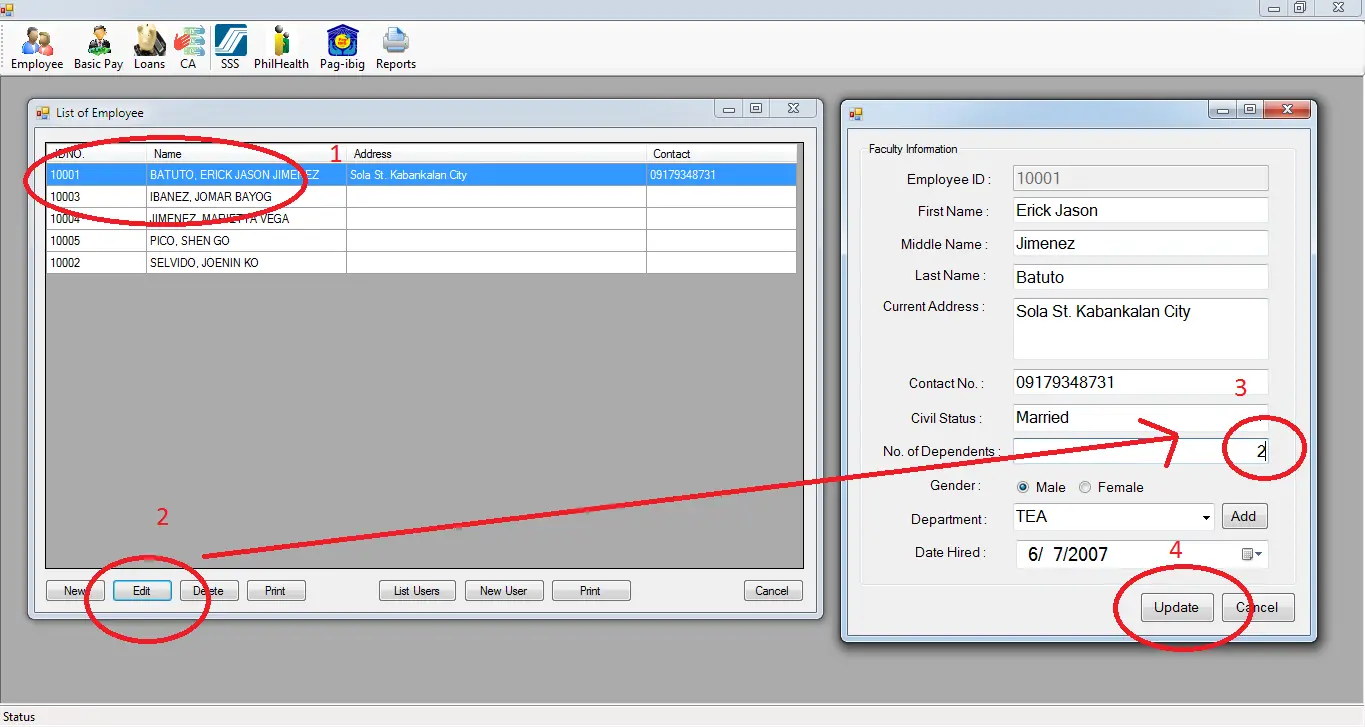Click the Edit button in employee list
The image size is (1365, 727).
click(x=142, y=591)
